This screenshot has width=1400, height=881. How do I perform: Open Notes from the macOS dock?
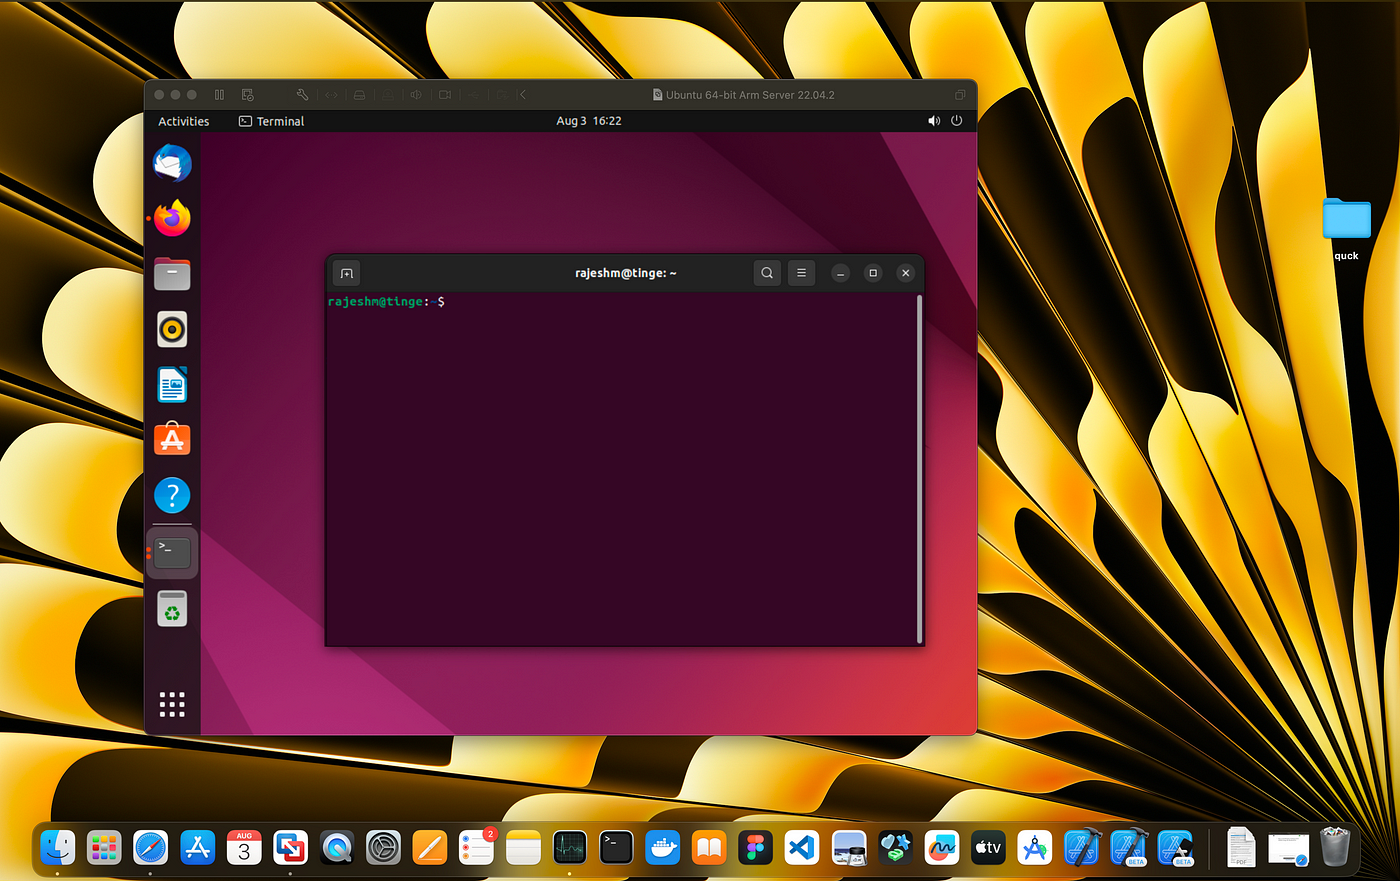pos(523,848)
